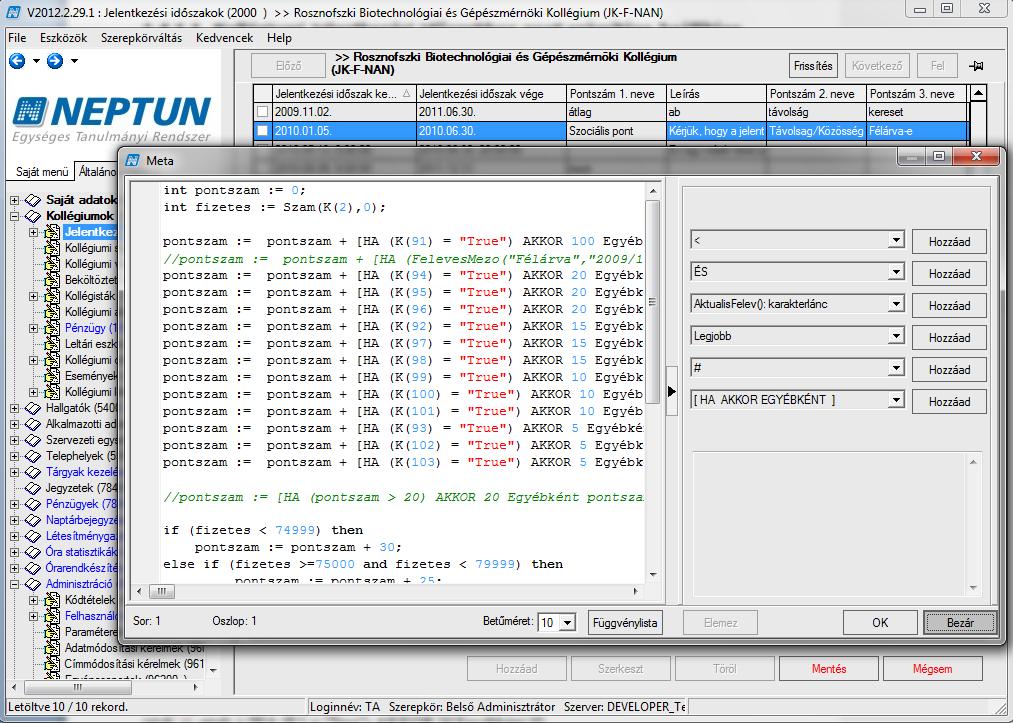The height and width of the screenshot is (723, 1013).
Task: Click the code editor vertical scrollbar thumb
Action: tap(653, 302)
